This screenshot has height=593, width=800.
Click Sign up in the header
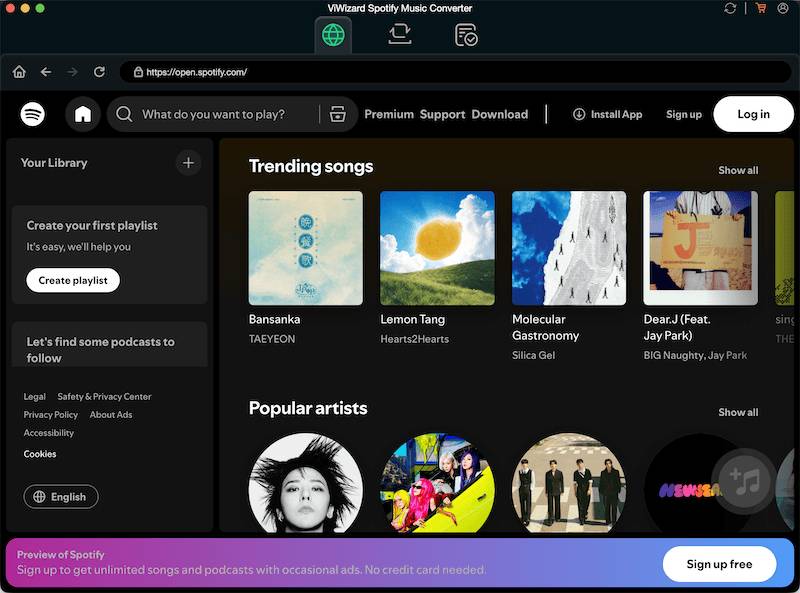click(x=684, y=114)
